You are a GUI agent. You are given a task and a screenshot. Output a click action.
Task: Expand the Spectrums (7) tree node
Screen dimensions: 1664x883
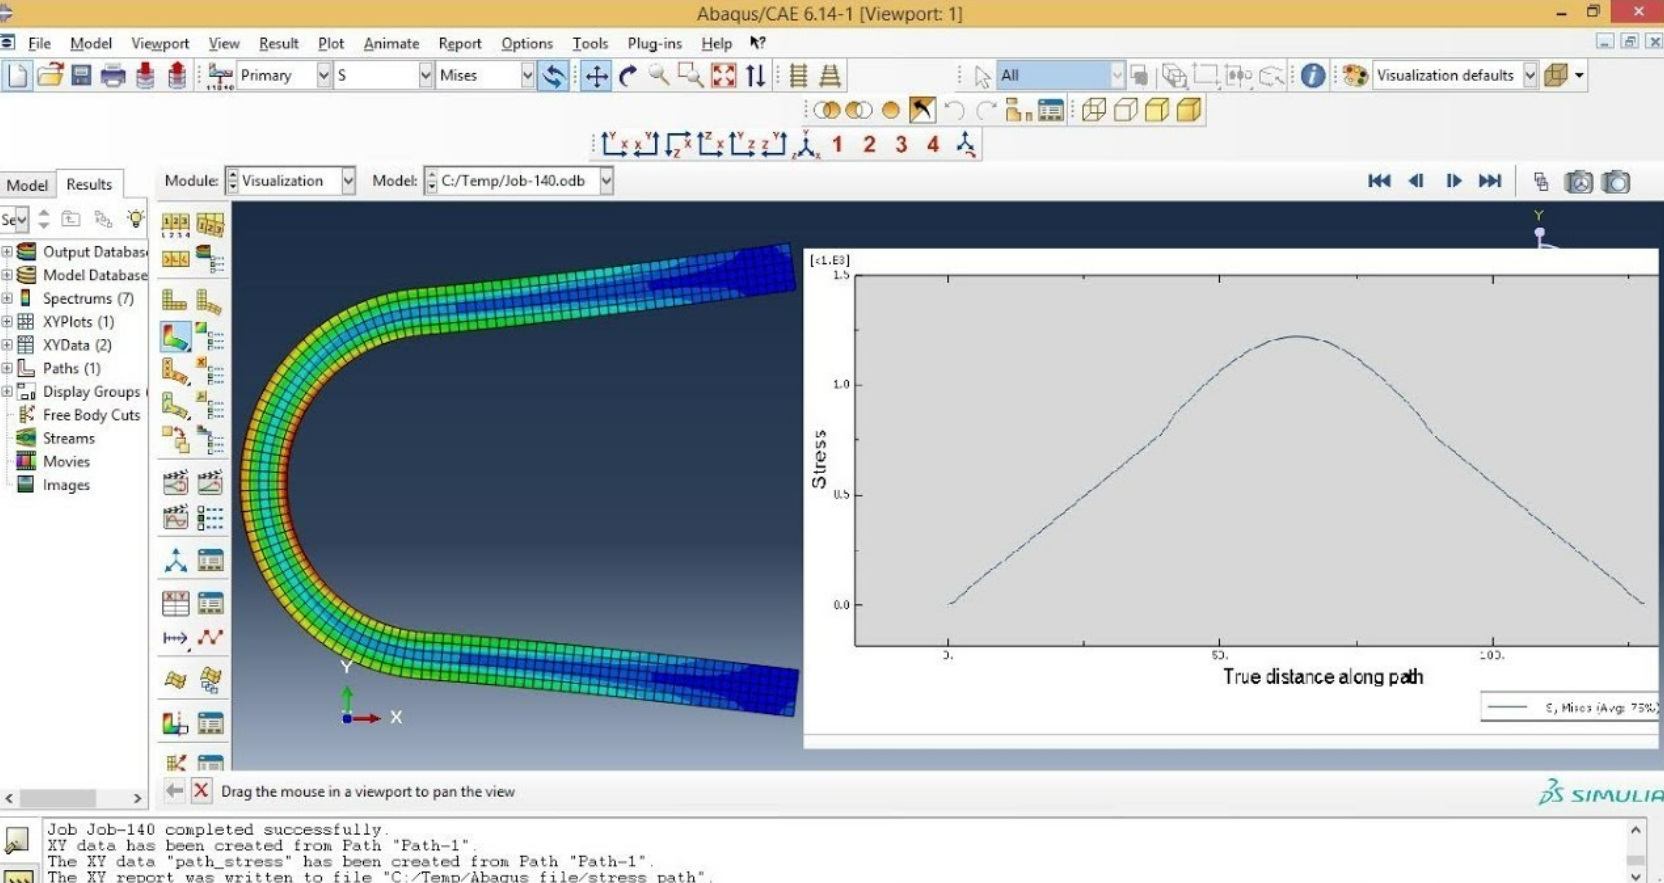[x=7, y=298]
